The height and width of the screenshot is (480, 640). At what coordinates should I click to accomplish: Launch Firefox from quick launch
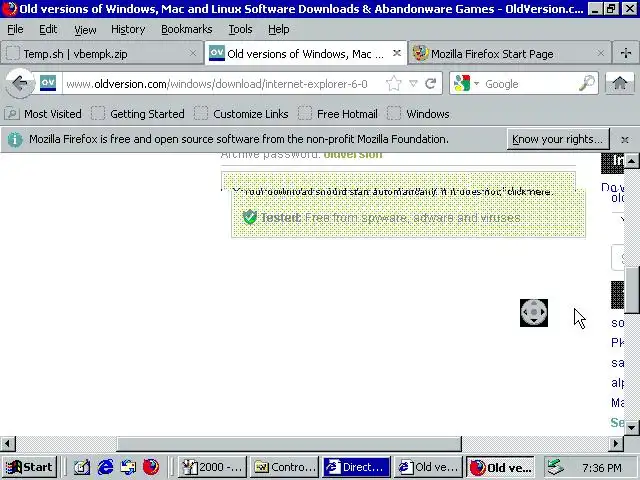click(x=151, y=467)
